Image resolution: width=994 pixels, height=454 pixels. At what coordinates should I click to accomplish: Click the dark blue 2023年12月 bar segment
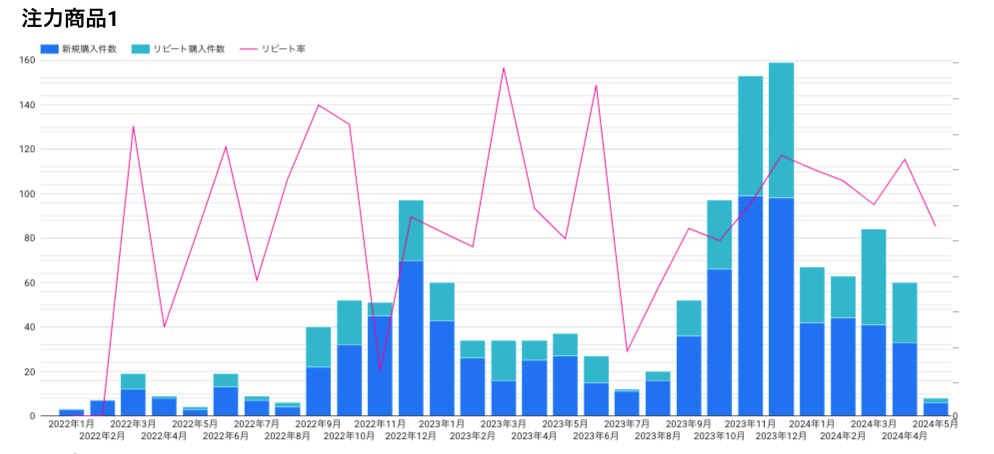(781, 306)
